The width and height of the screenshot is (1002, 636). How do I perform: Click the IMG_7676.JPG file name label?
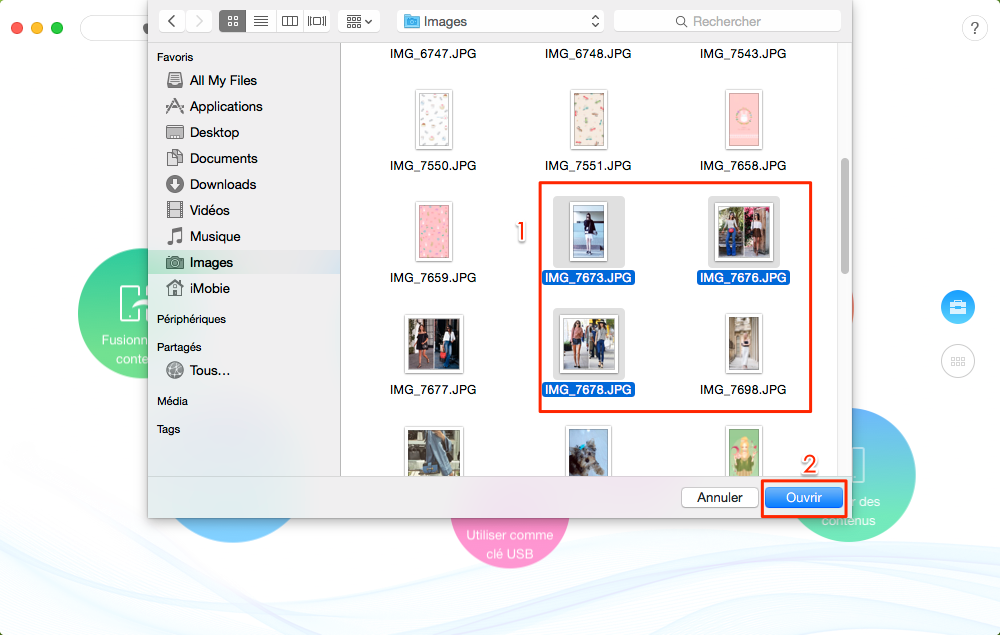click(x=743, y=278)
